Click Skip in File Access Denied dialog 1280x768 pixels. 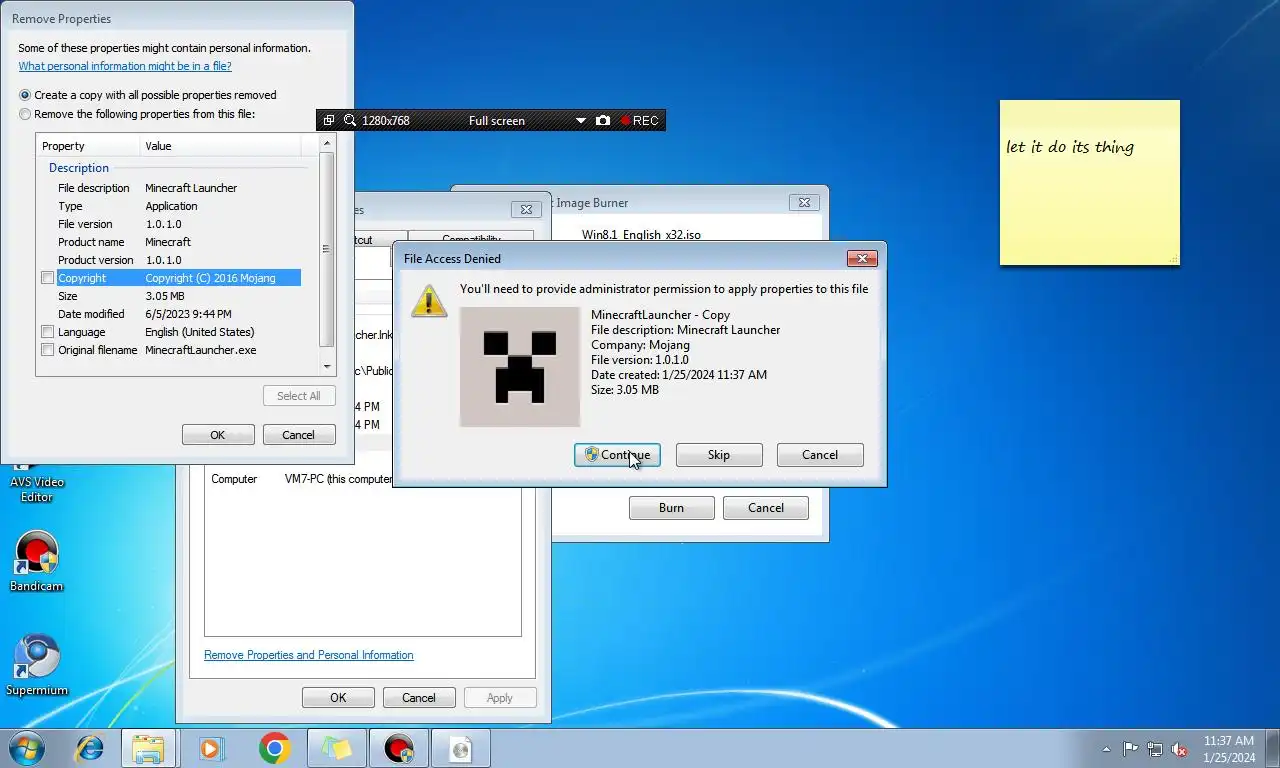coord(719,455)
